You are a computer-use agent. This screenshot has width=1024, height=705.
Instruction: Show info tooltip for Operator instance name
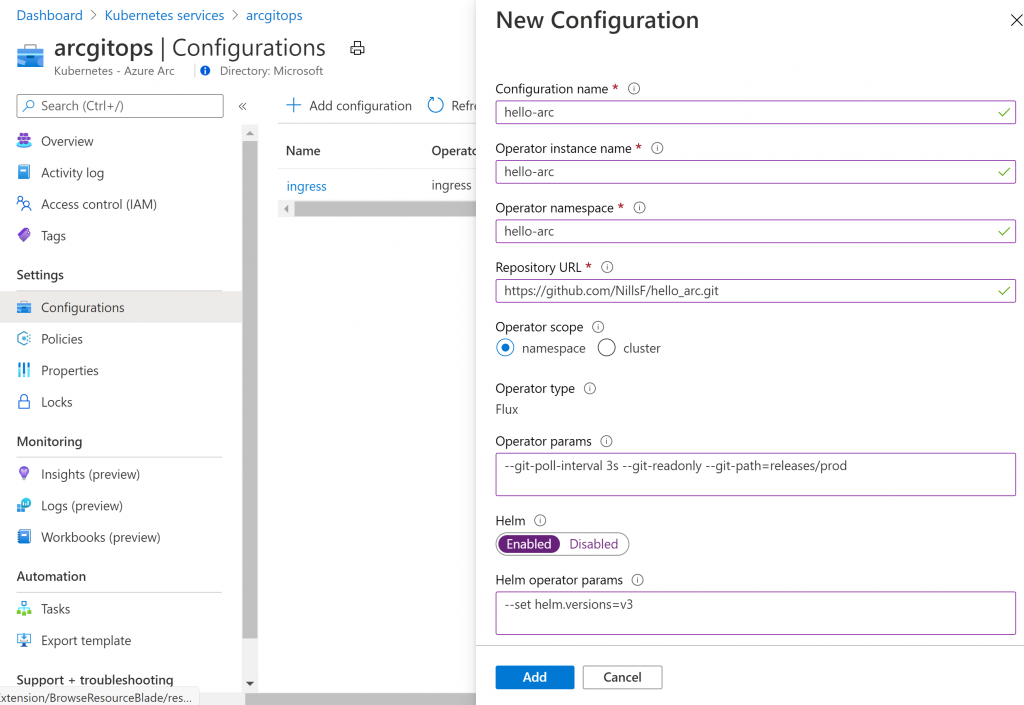[657, 148]
